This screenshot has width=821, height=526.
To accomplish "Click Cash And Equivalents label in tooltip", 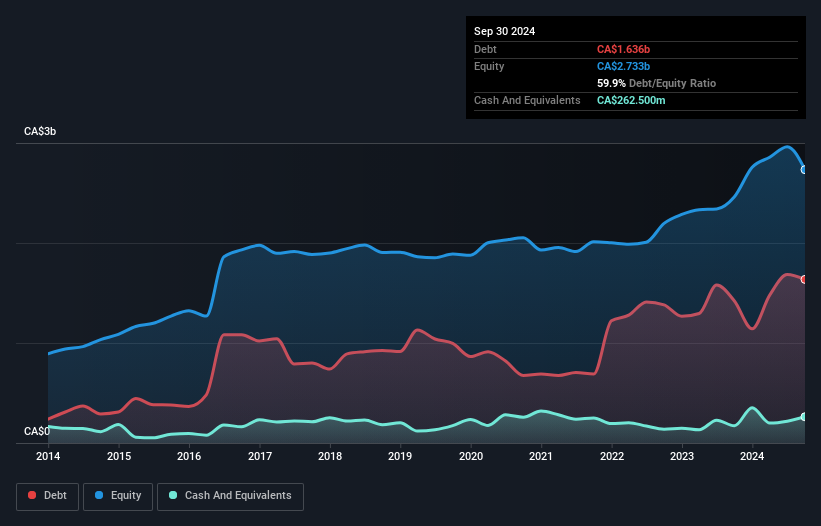I will pyautogui.click(x=527, y=100).
